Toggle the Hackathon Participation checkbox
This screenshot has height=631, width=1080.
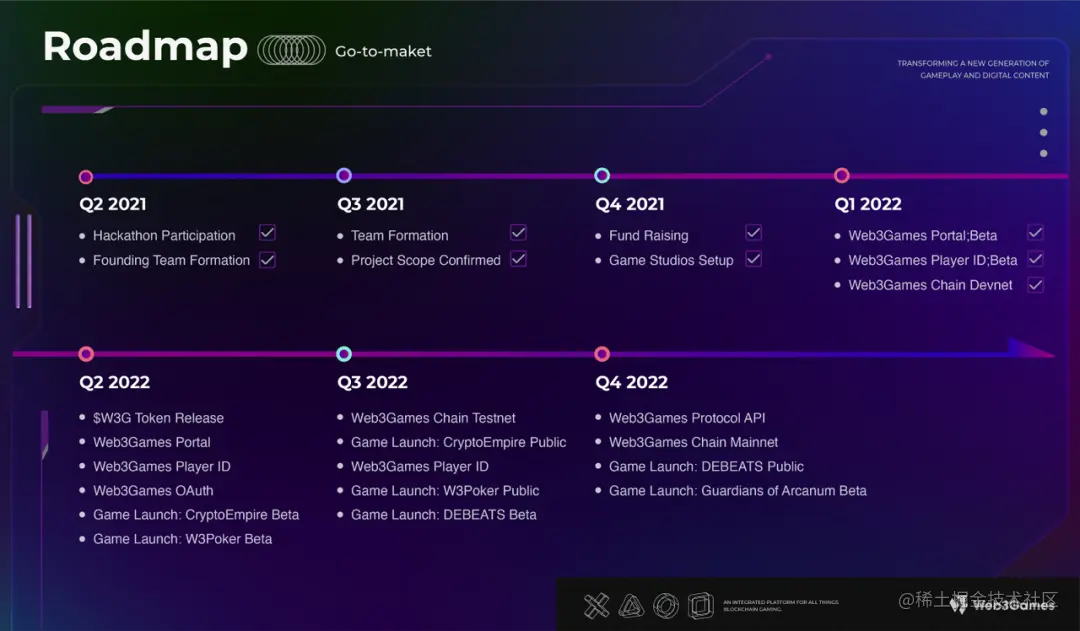pyautogui.click(x=267, y=233)
